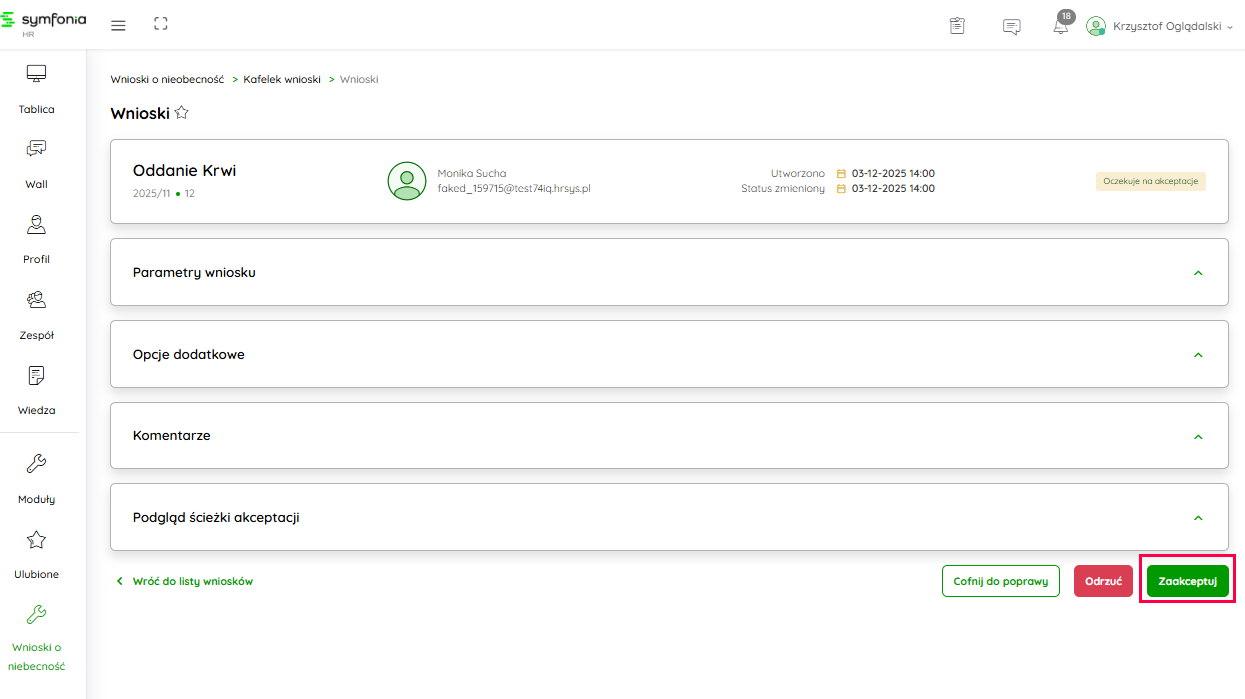Click Kafelek wnioski breadcrumb

(282, 79)
